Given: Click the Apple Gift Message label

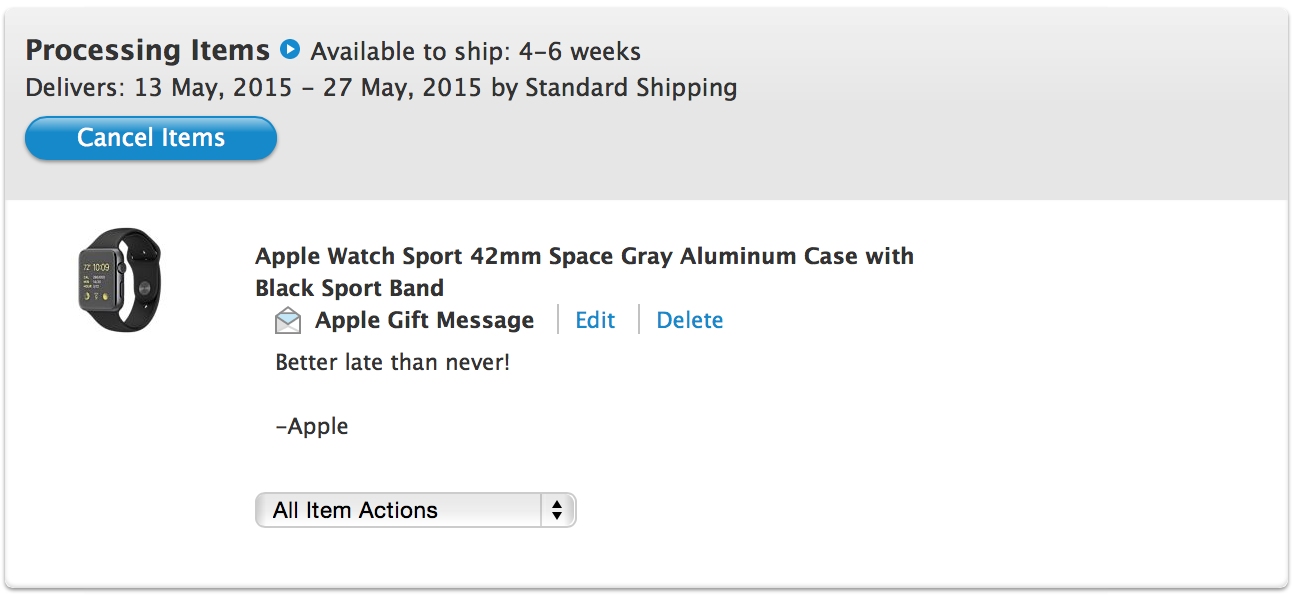Looking at the screenshot, I should click(x=424, y=320).
